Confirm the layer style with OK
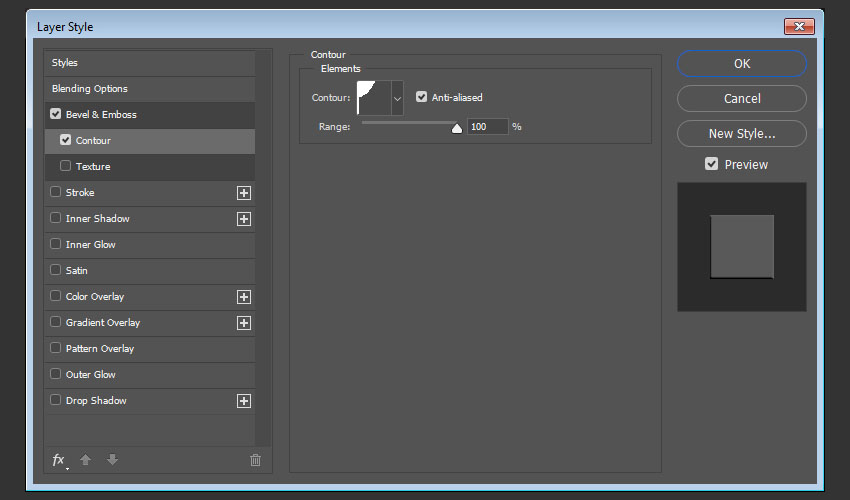The height and width of the screenshot is (500, 850). [x=741, y=63]
